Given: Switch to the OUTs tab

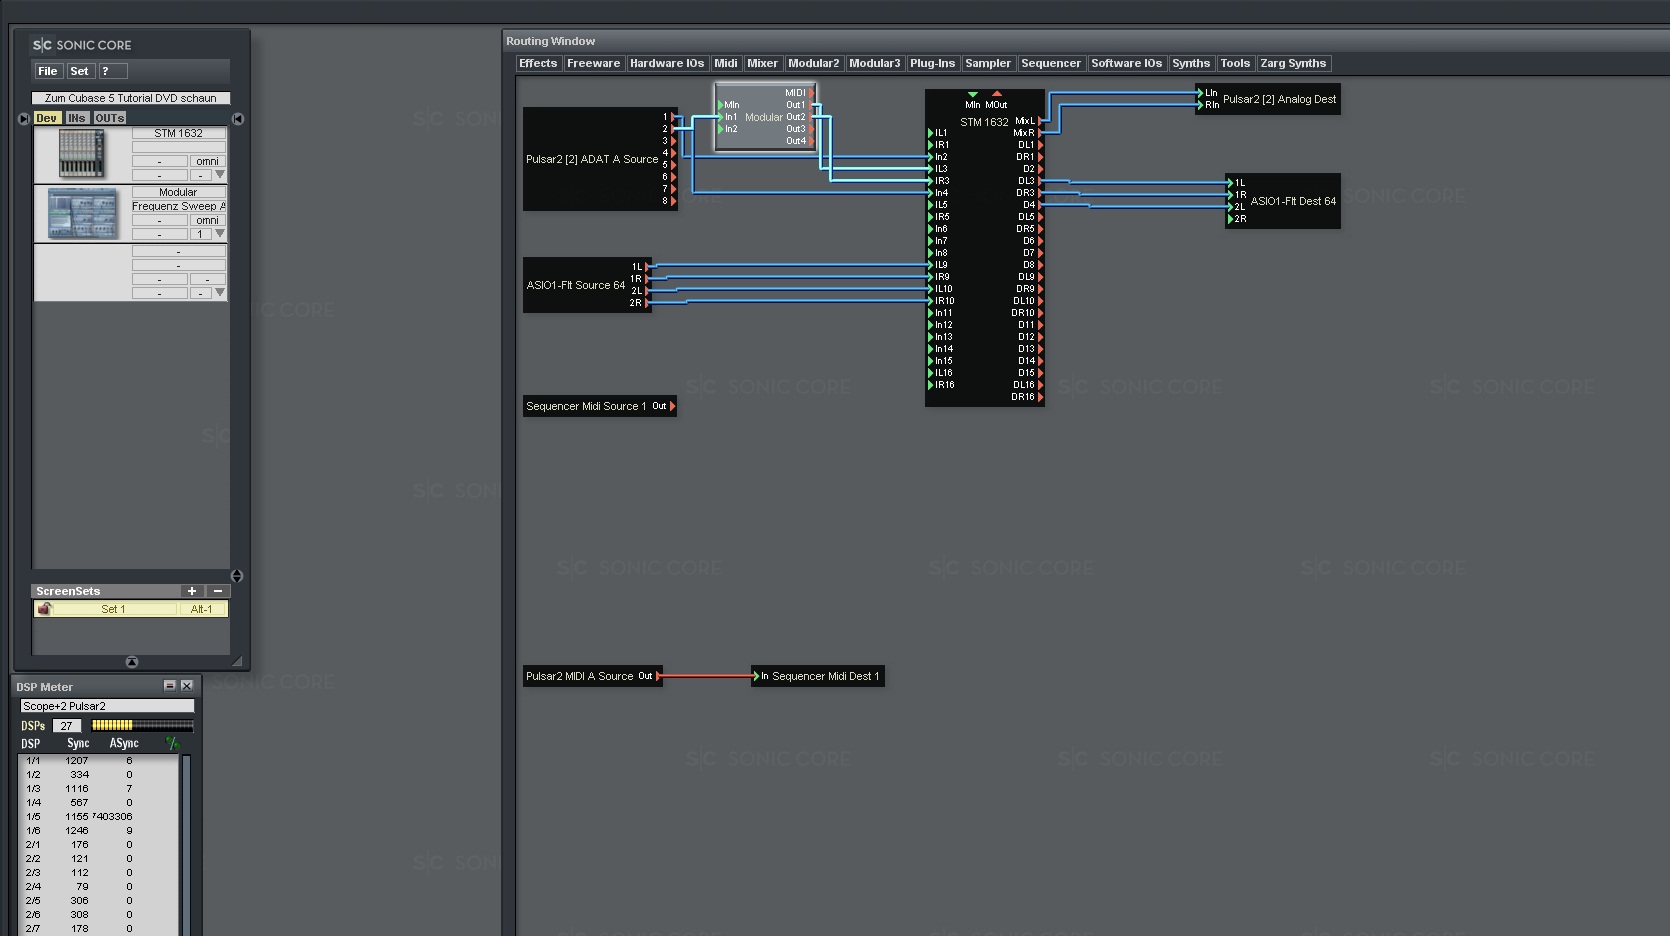Looking at the screenshot, I should coord(110,118).
